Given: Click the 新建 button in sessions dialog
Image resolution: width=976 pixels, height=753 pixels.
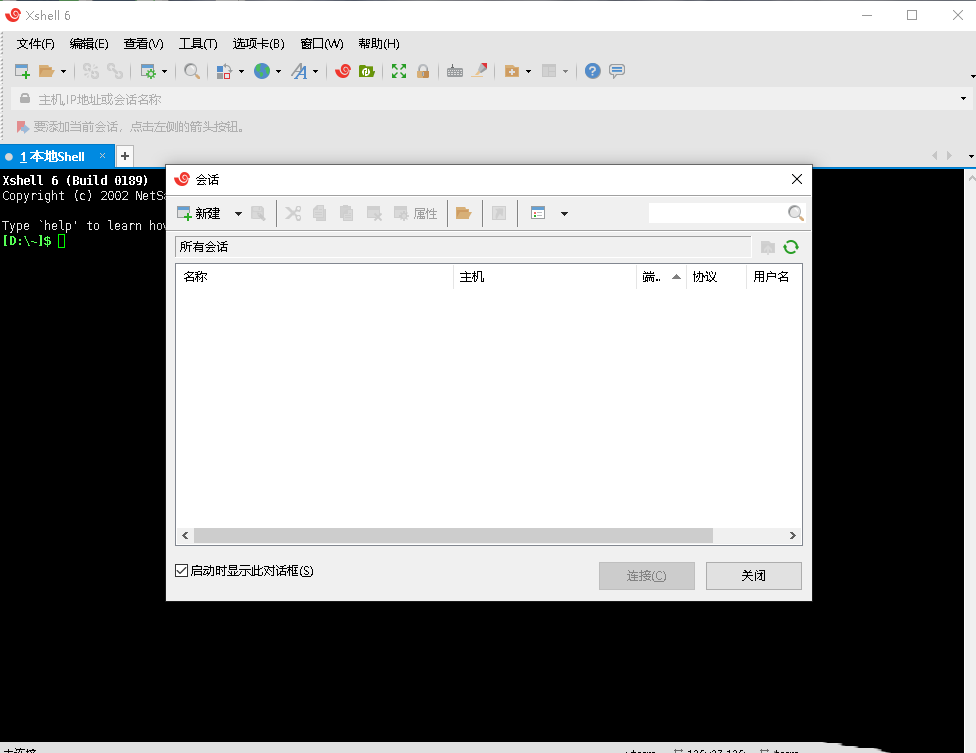Looking at the screenshot, I should pos(199,213).
